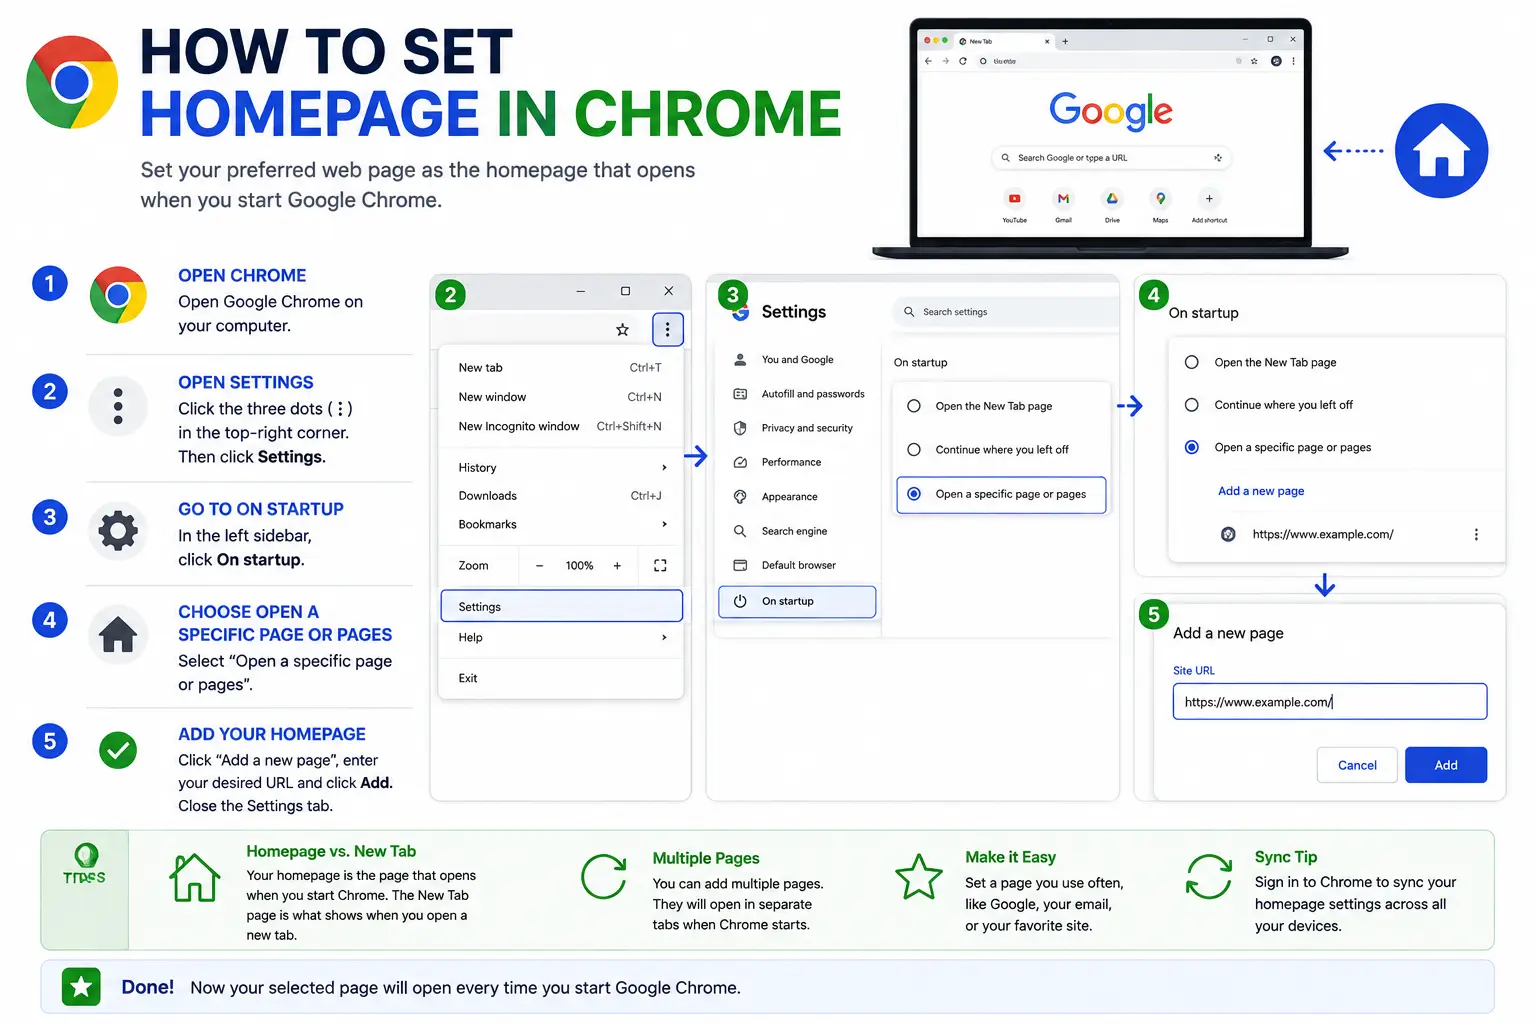Open New Incognito window from the menu
Screen dimensions: 1536x1024
tap(561, 426)
